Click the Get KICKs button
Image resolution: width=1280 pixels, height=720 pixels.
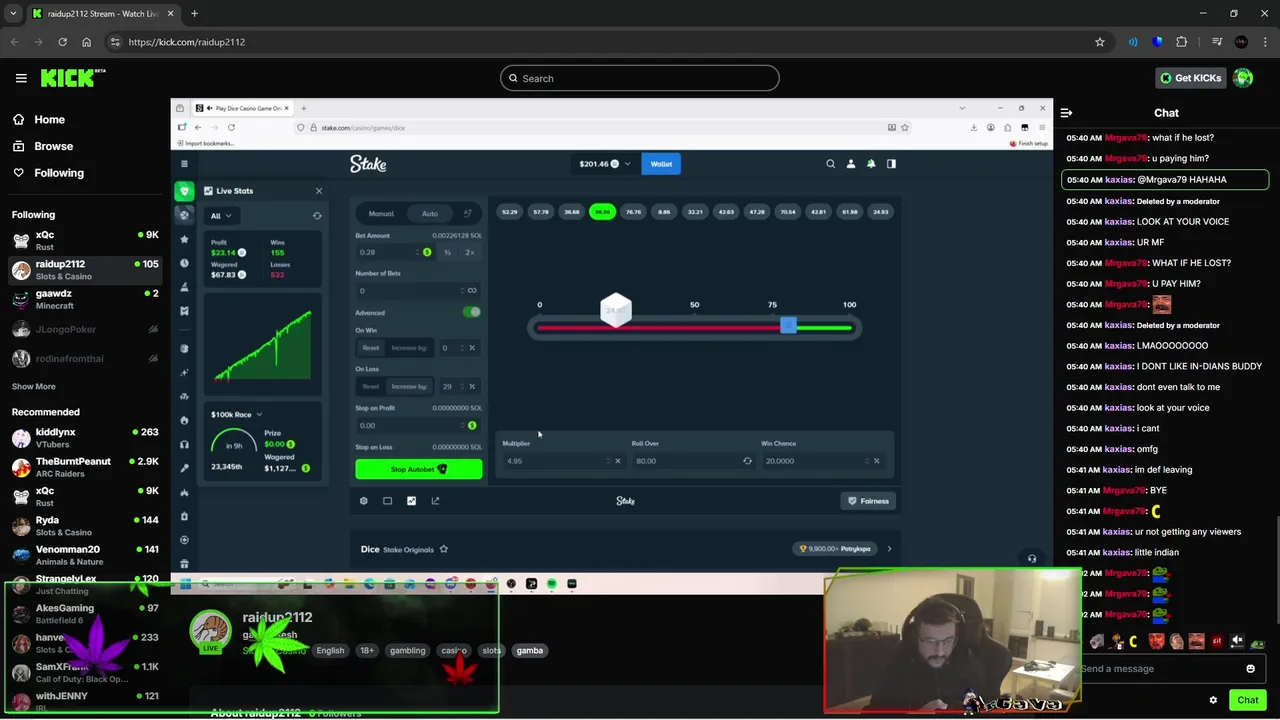click(x=1190, y=78)
